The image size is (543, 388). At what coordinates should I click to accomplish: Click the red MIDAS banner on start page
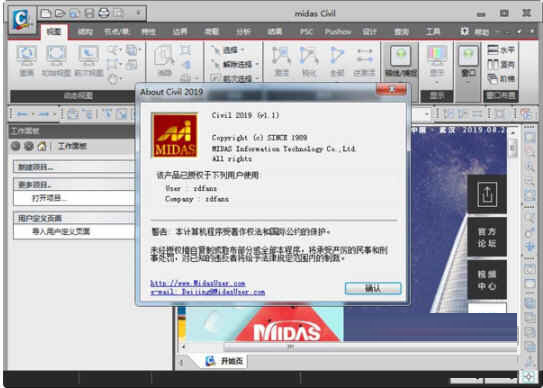click(287, 324)
